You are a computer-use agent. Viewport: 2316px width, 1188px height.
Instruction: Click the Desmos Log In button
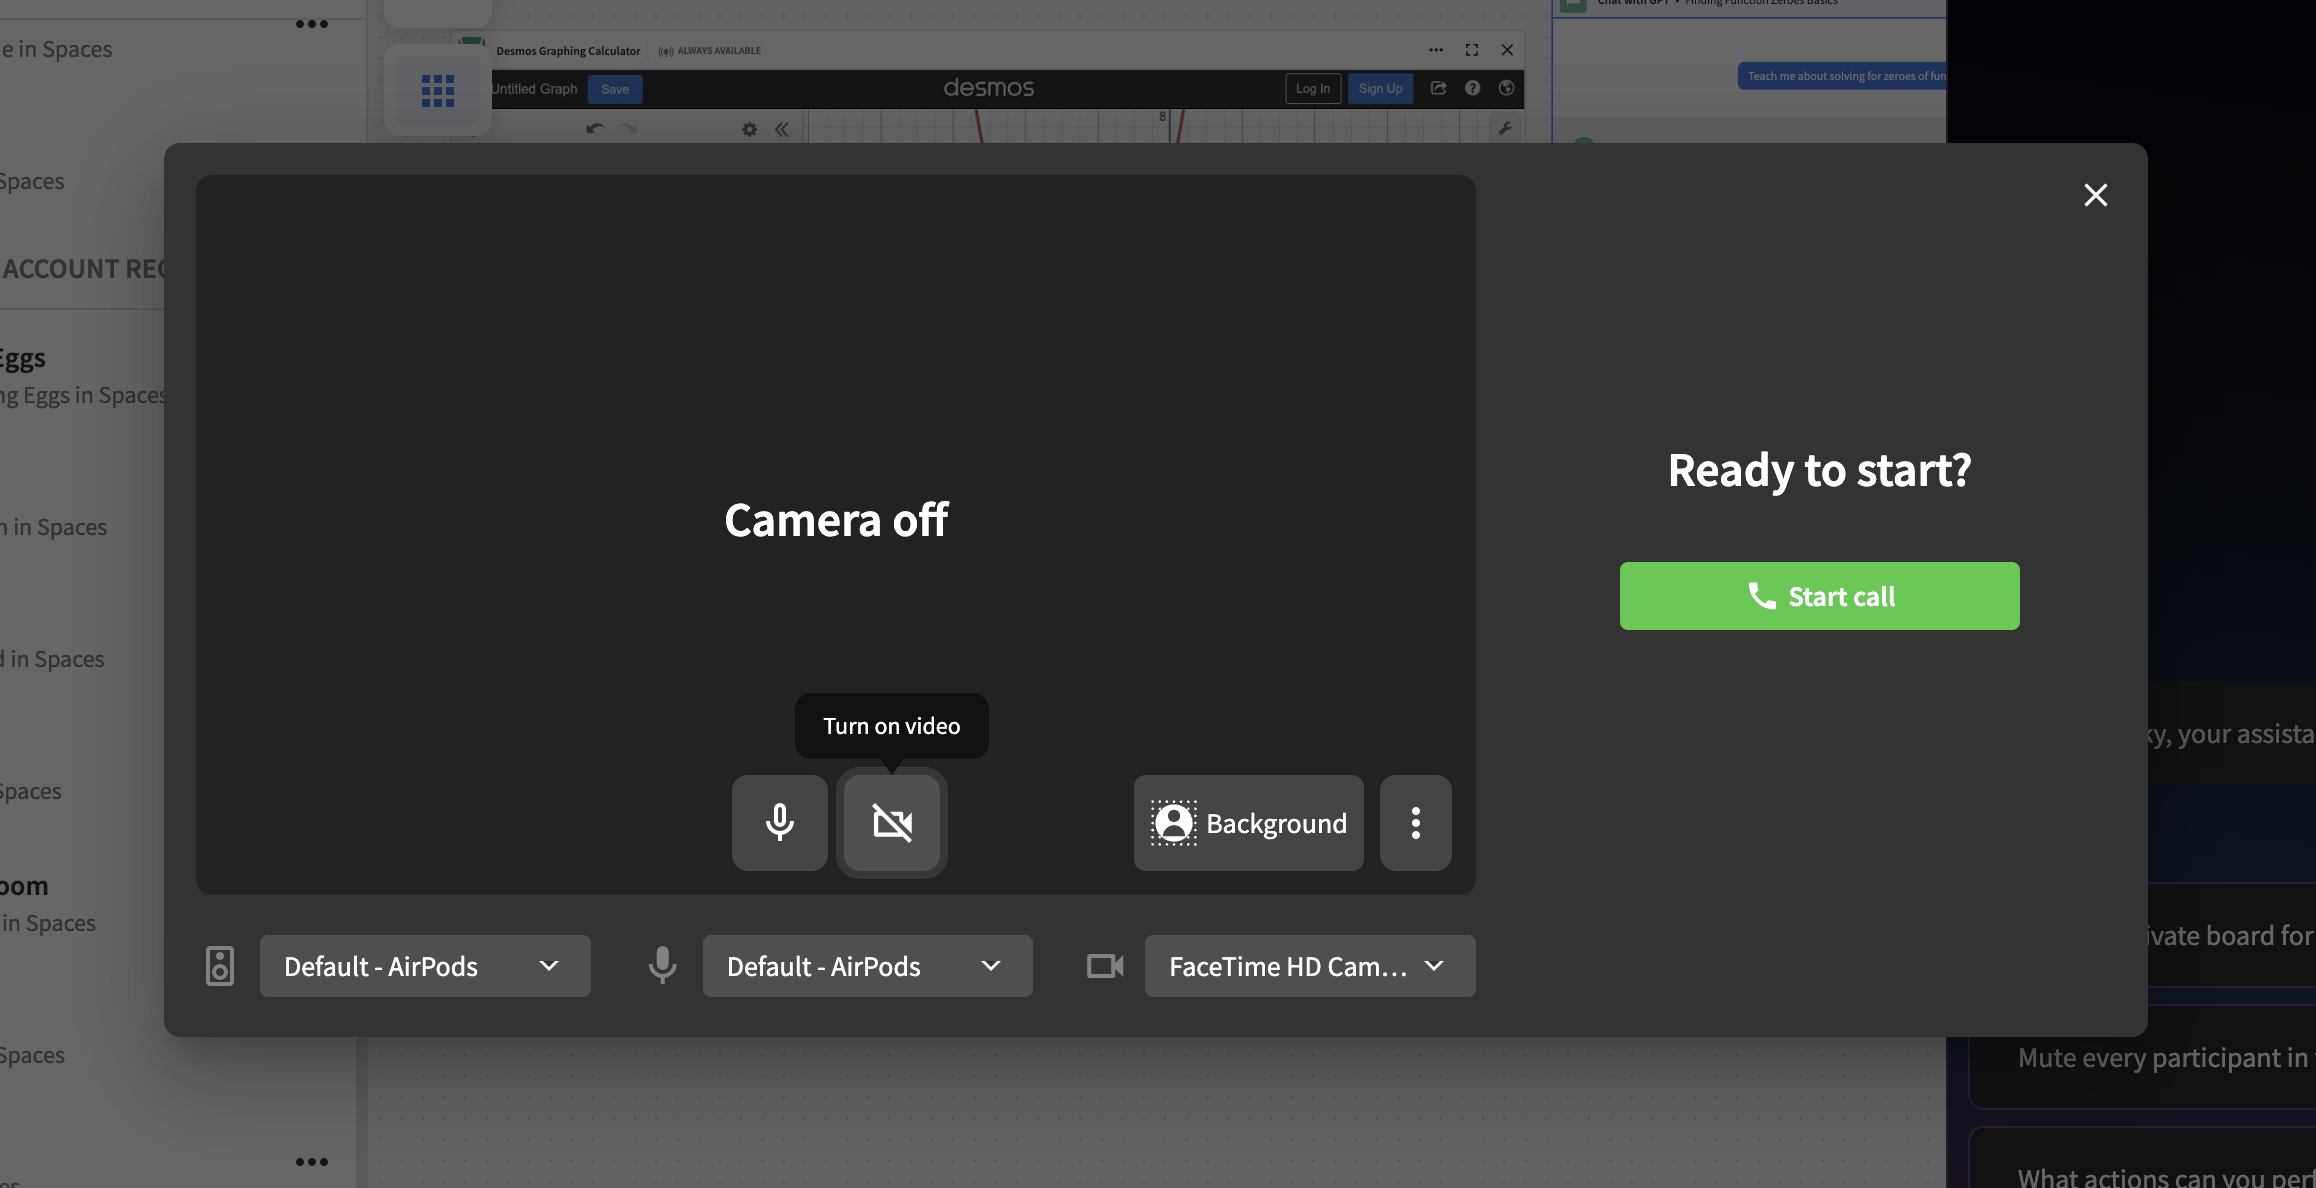(1312, 88)
